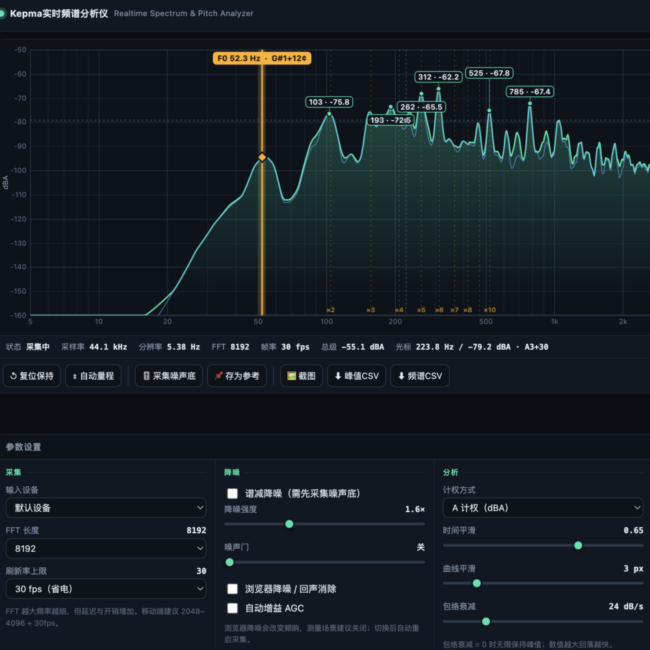The image size is (650, 650).
Task: Click the orange F0 52.3 Hz marker diamond
Action: (262, 157)
